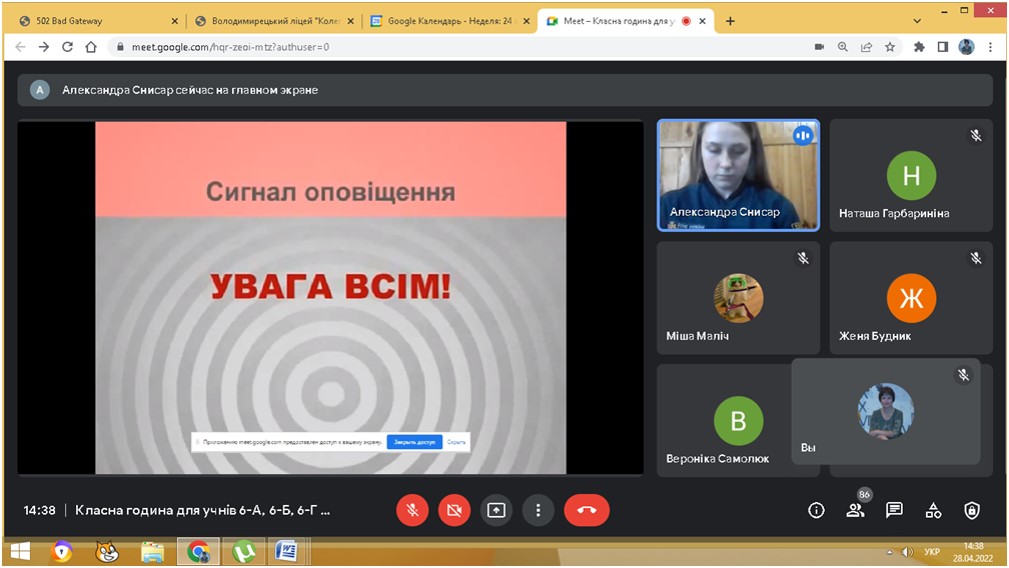Open the Chrome extensions puzzle icon
Viewport: 1009px width, 568px height.
[919, 47]
